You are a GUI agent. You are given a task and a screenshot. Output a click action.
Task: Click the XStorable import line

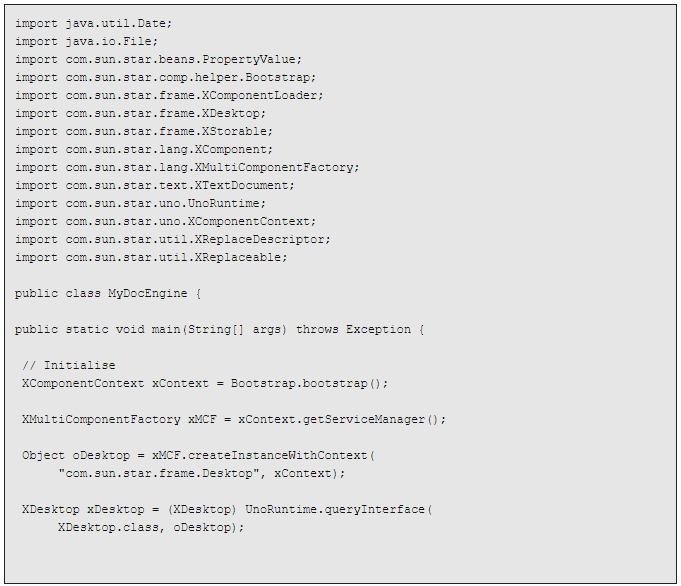[144, 132]
